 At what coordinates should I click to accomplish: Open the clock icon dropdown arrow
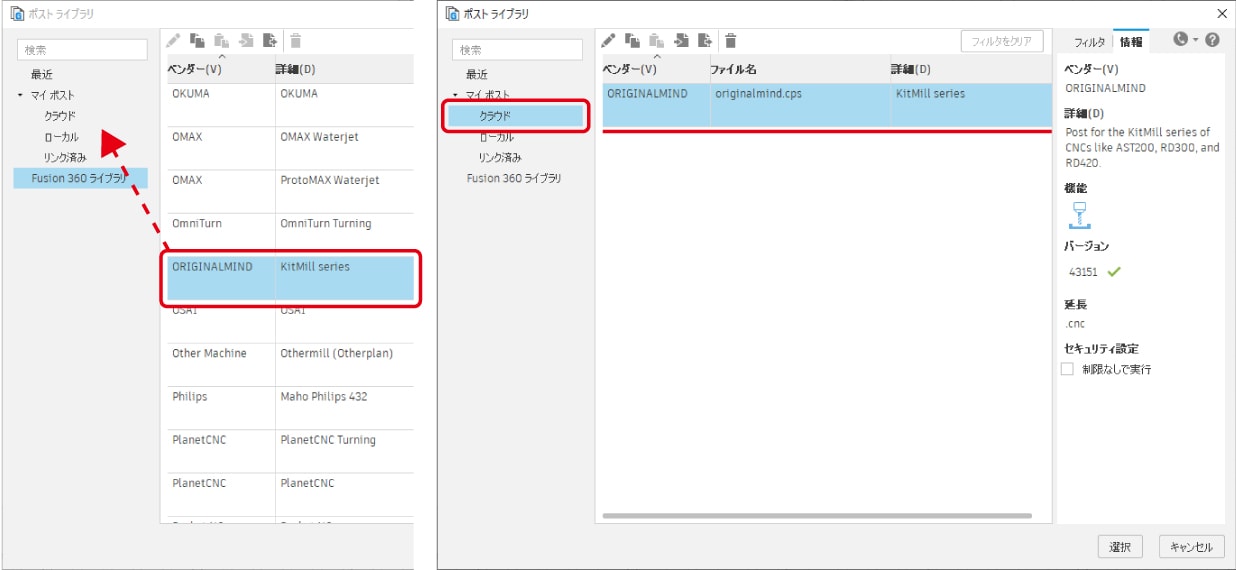(x=1195, y=40)
